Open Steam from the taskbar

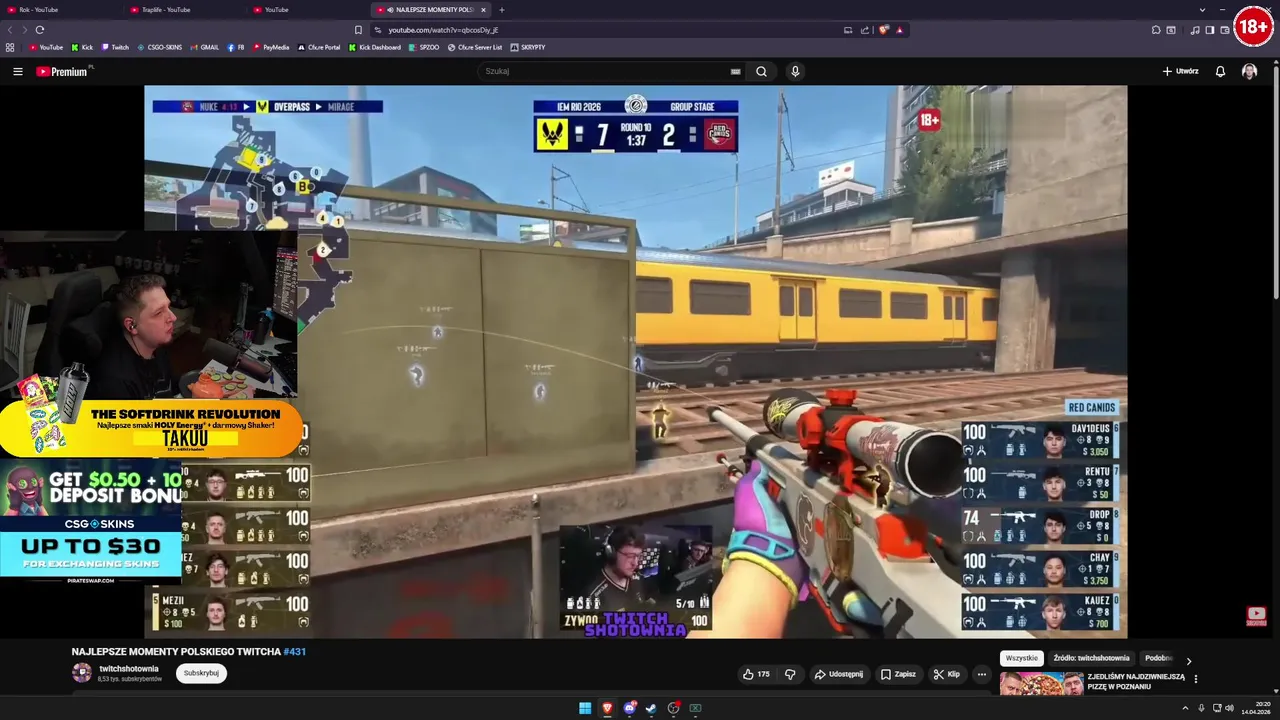651,708
